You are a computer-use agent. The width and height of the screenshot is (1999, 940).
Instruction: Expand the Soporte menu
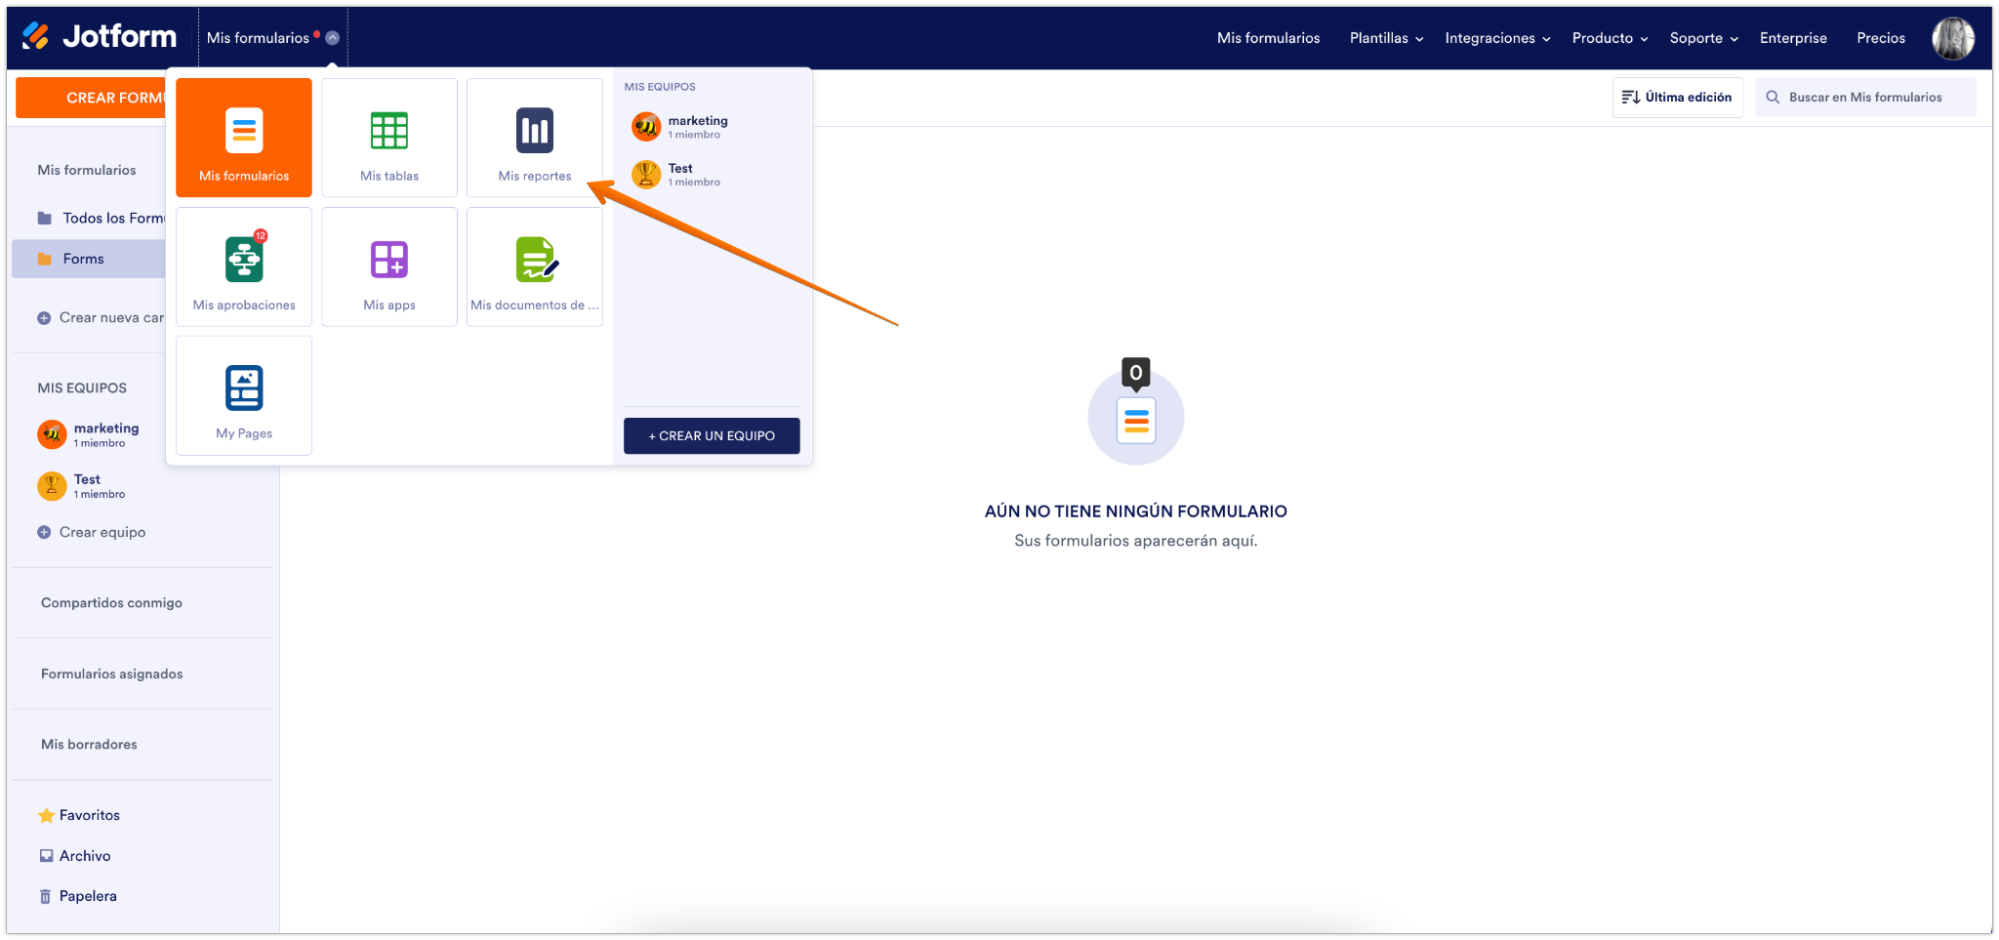[1704, 38]
